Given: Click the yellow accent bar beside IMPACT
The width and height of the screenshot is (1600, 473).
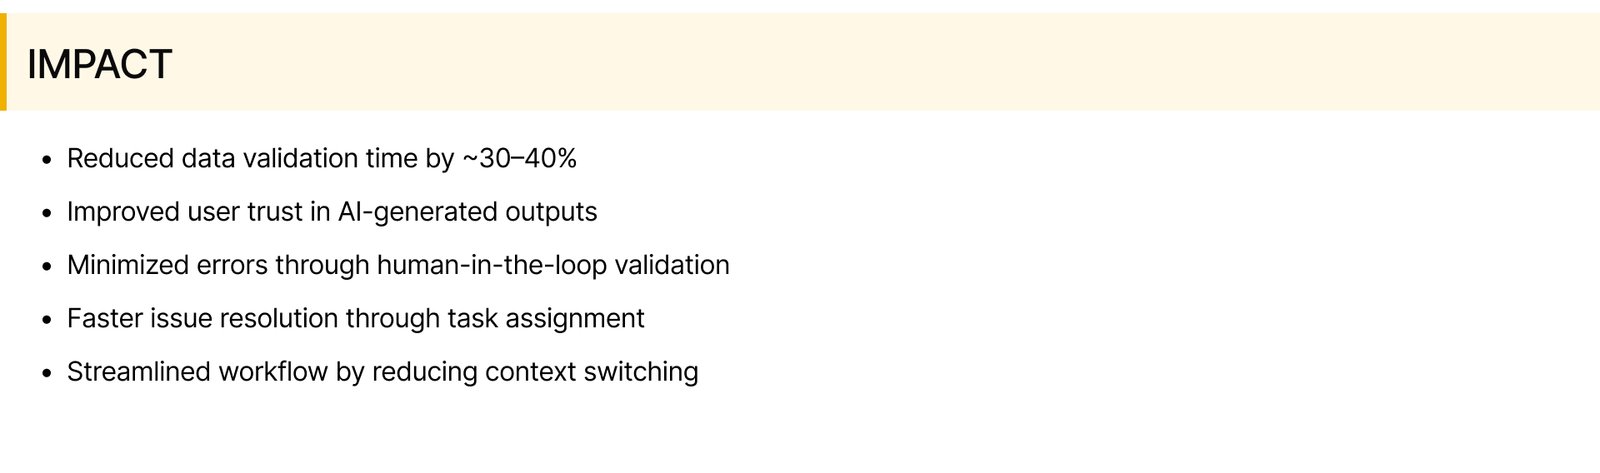Looking at the screenshot, I should coord(3,62).
